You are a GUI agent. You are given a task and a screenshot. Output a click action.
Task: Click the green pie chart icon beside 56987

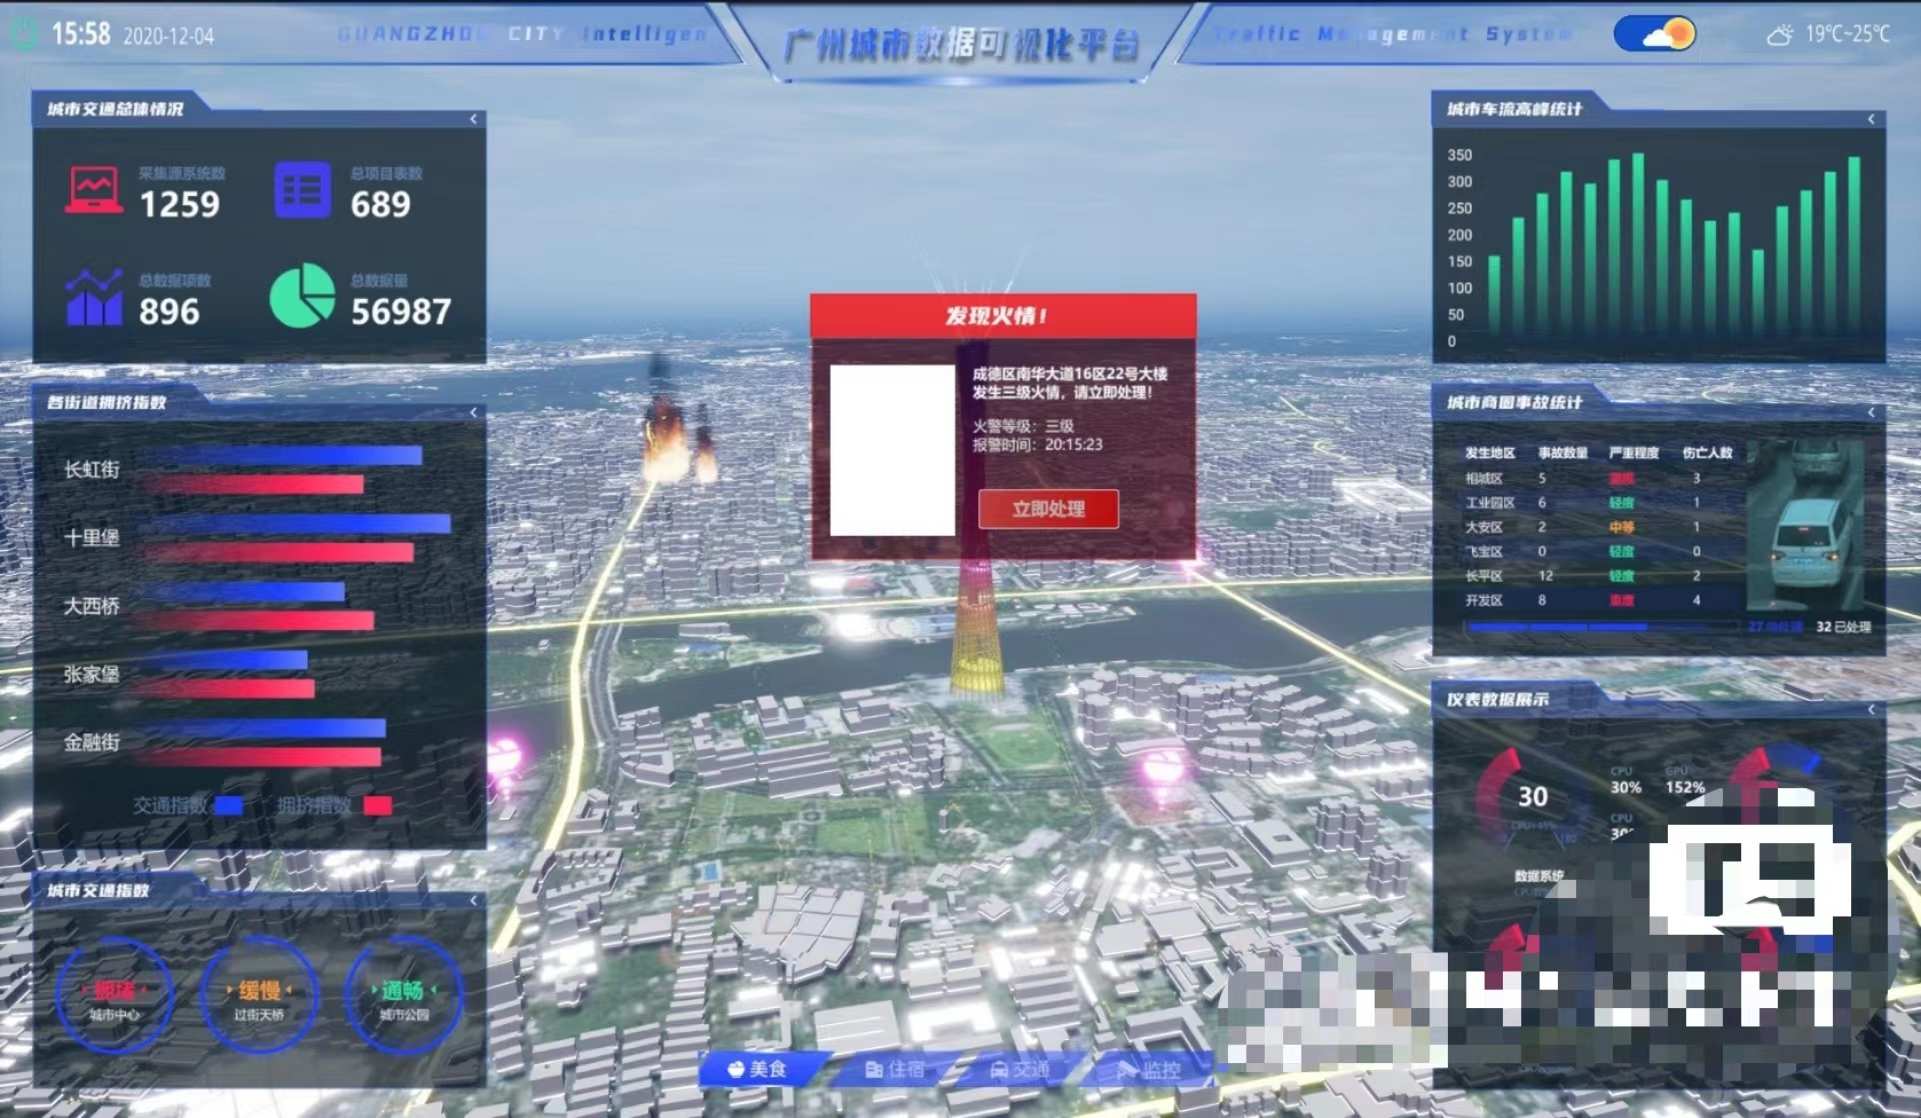[302, 295]
